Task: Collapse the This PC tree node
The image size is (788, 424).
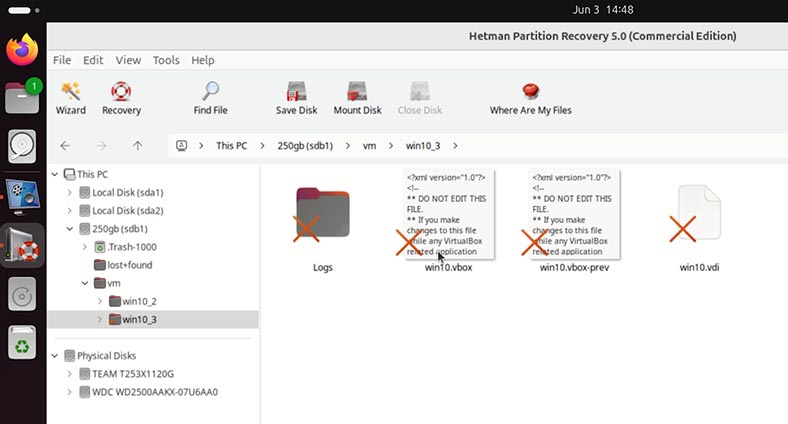Action: click(55, 174)
